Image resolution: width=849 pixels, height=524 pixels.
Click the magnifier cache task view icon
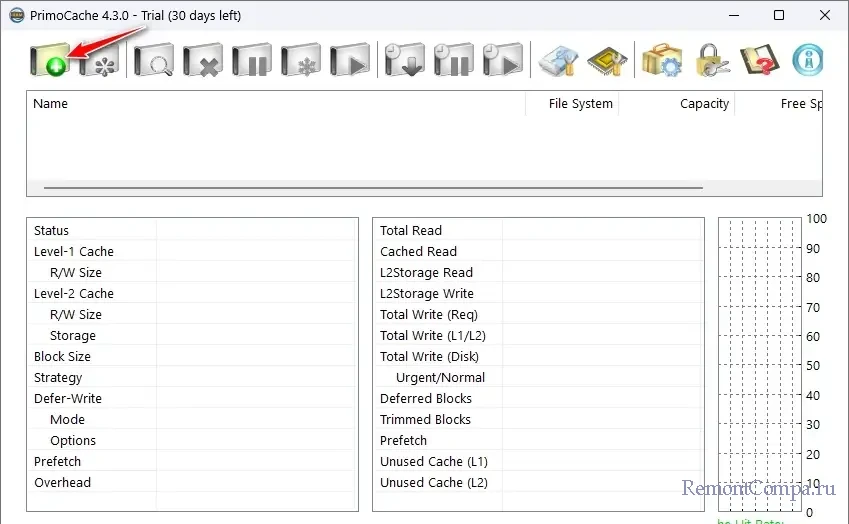tap(154, 60)
